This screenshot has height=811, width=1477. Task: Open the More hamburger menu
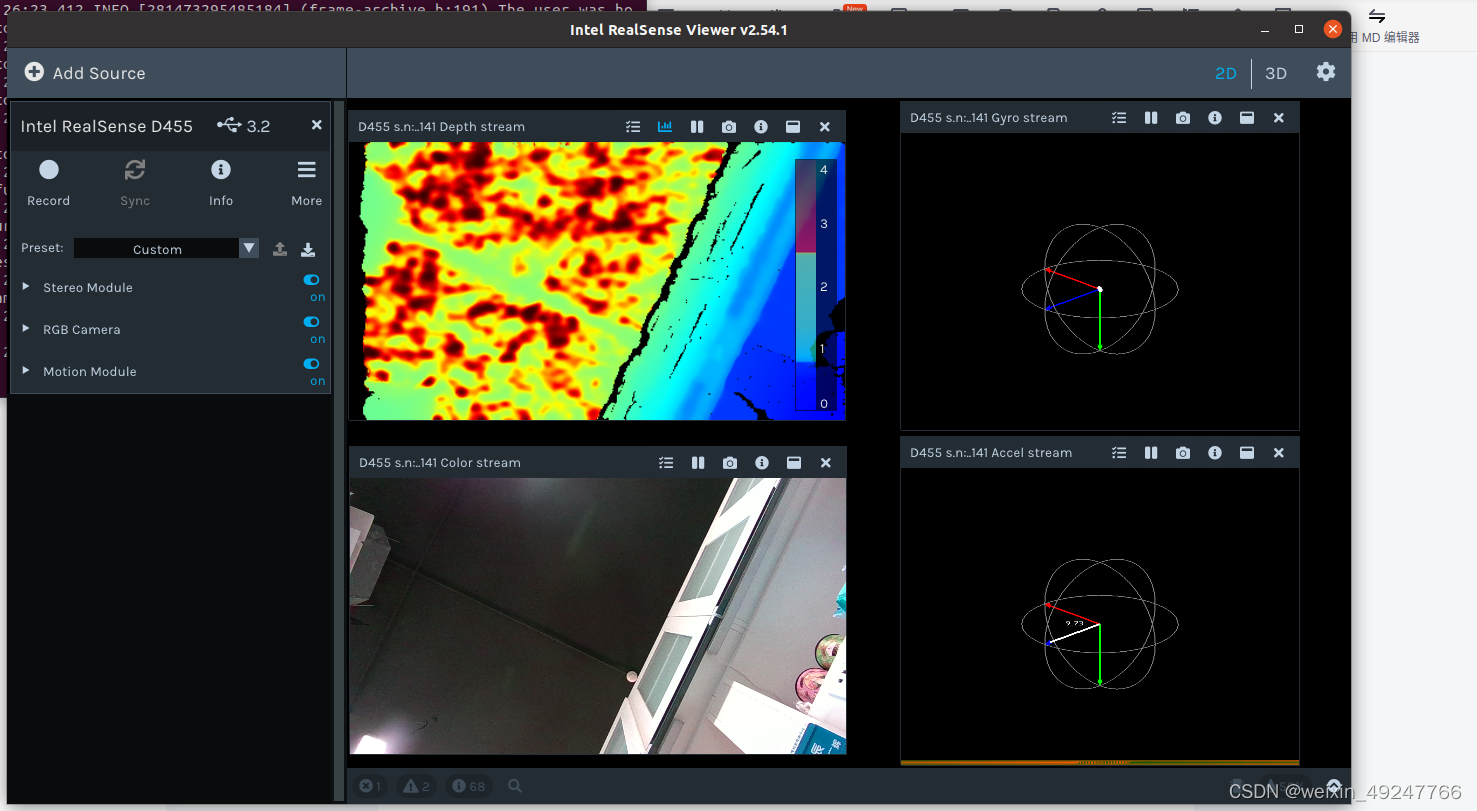point(307,182)
